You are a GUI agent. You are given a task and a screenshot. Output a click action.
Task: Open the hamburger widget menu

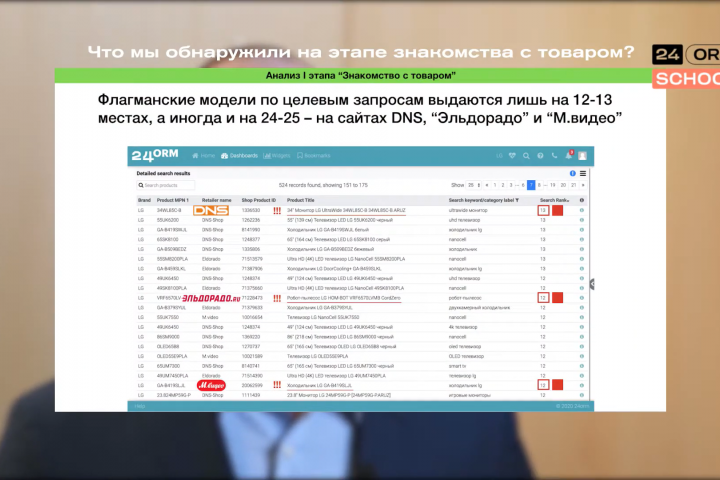pos(583,173)
